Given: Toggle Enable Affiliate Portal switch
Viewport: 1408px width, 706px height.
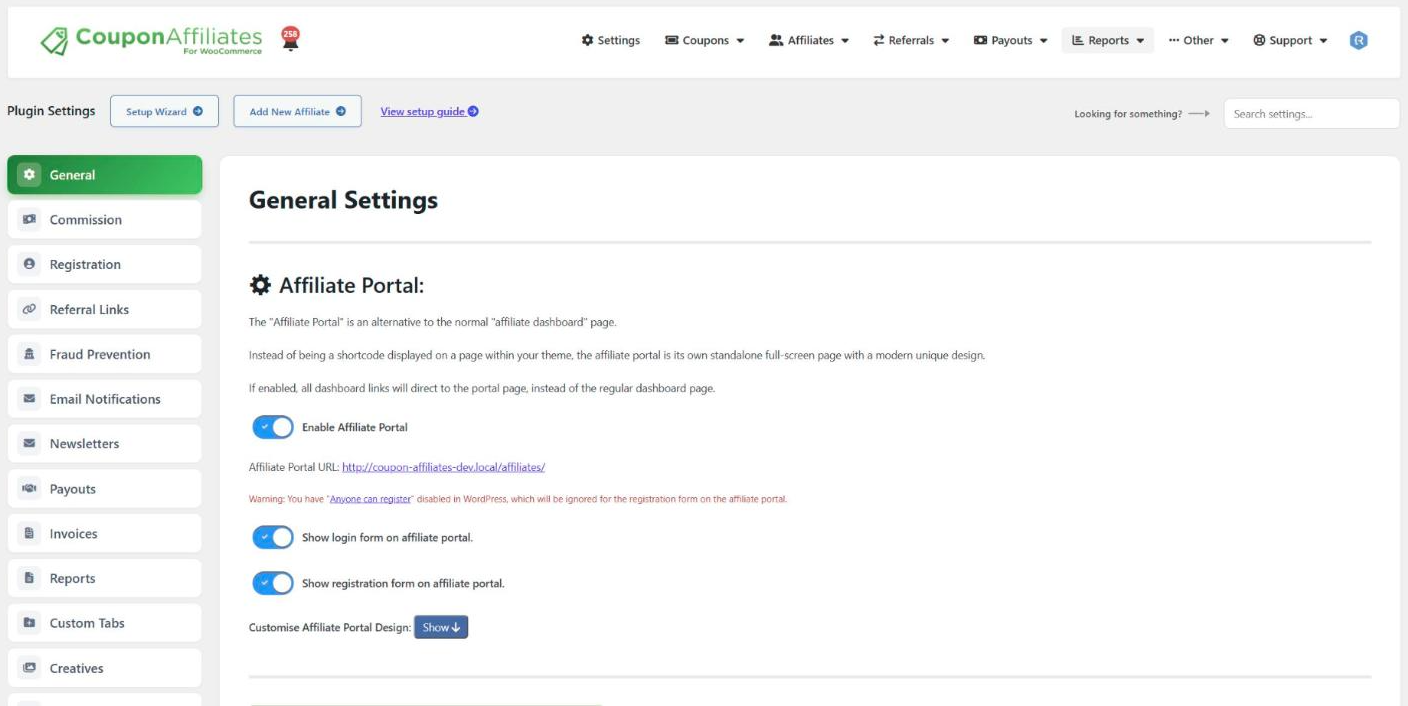Looking at the screenshot, I should 273,427.
